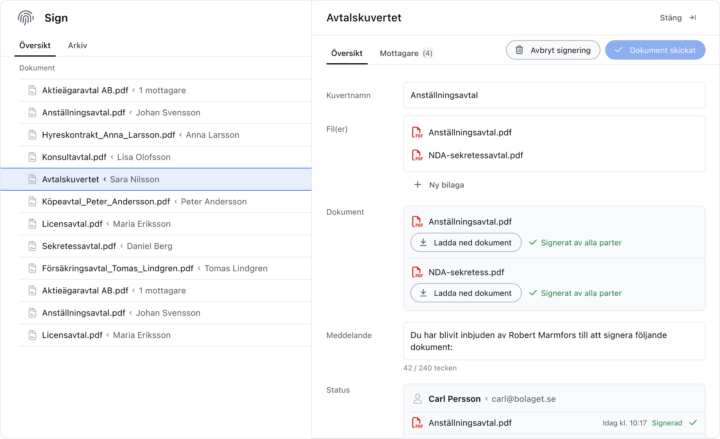Click the Sign fingerprint logo icon
The width and height of the screenshot is (720, 439).
point(26,18)
